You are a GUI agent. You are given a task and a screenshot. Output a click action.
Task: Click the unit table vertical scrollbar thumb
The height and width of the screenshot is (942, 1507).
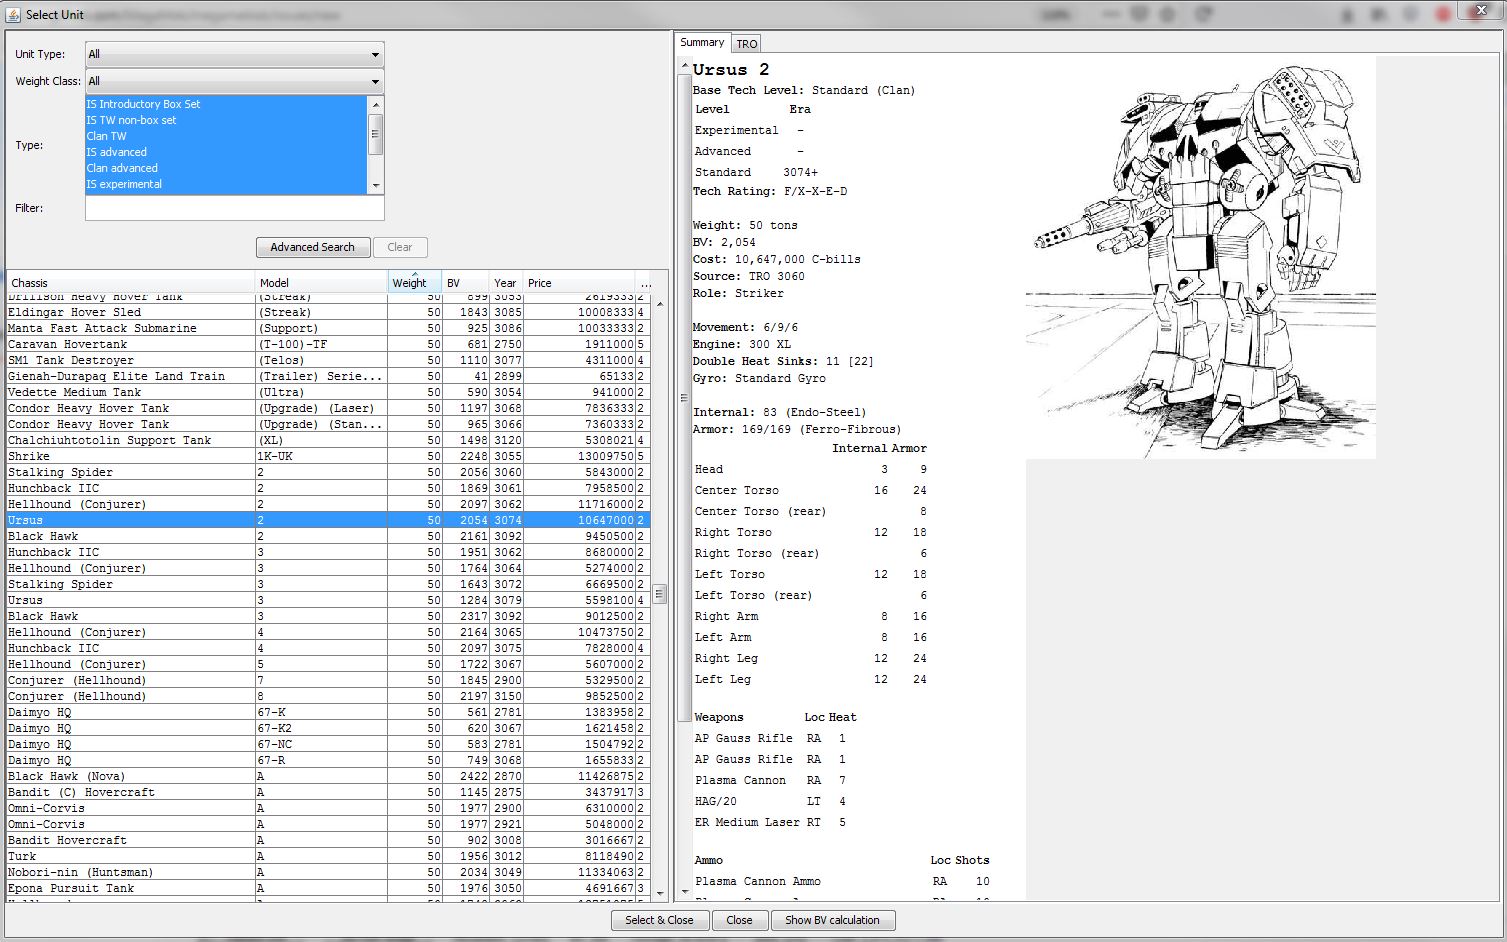[660, 594]
